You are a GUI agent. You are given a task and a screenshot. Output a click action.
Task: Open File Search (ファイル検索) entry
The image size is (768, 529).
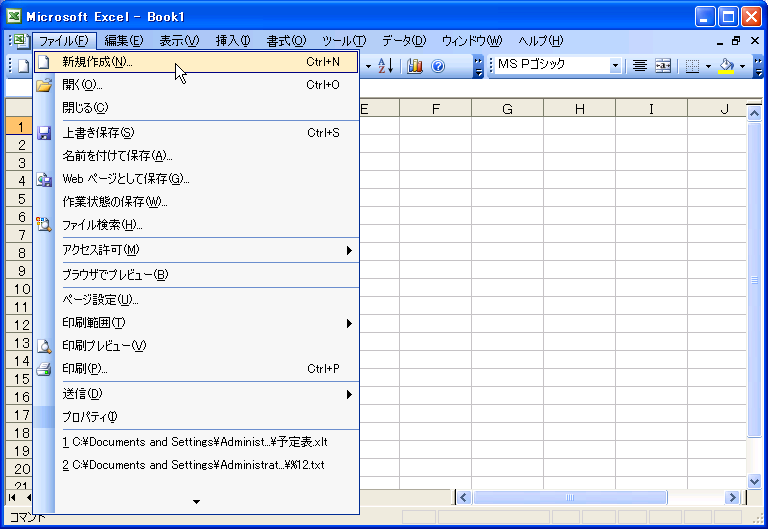tap(196, 225)
